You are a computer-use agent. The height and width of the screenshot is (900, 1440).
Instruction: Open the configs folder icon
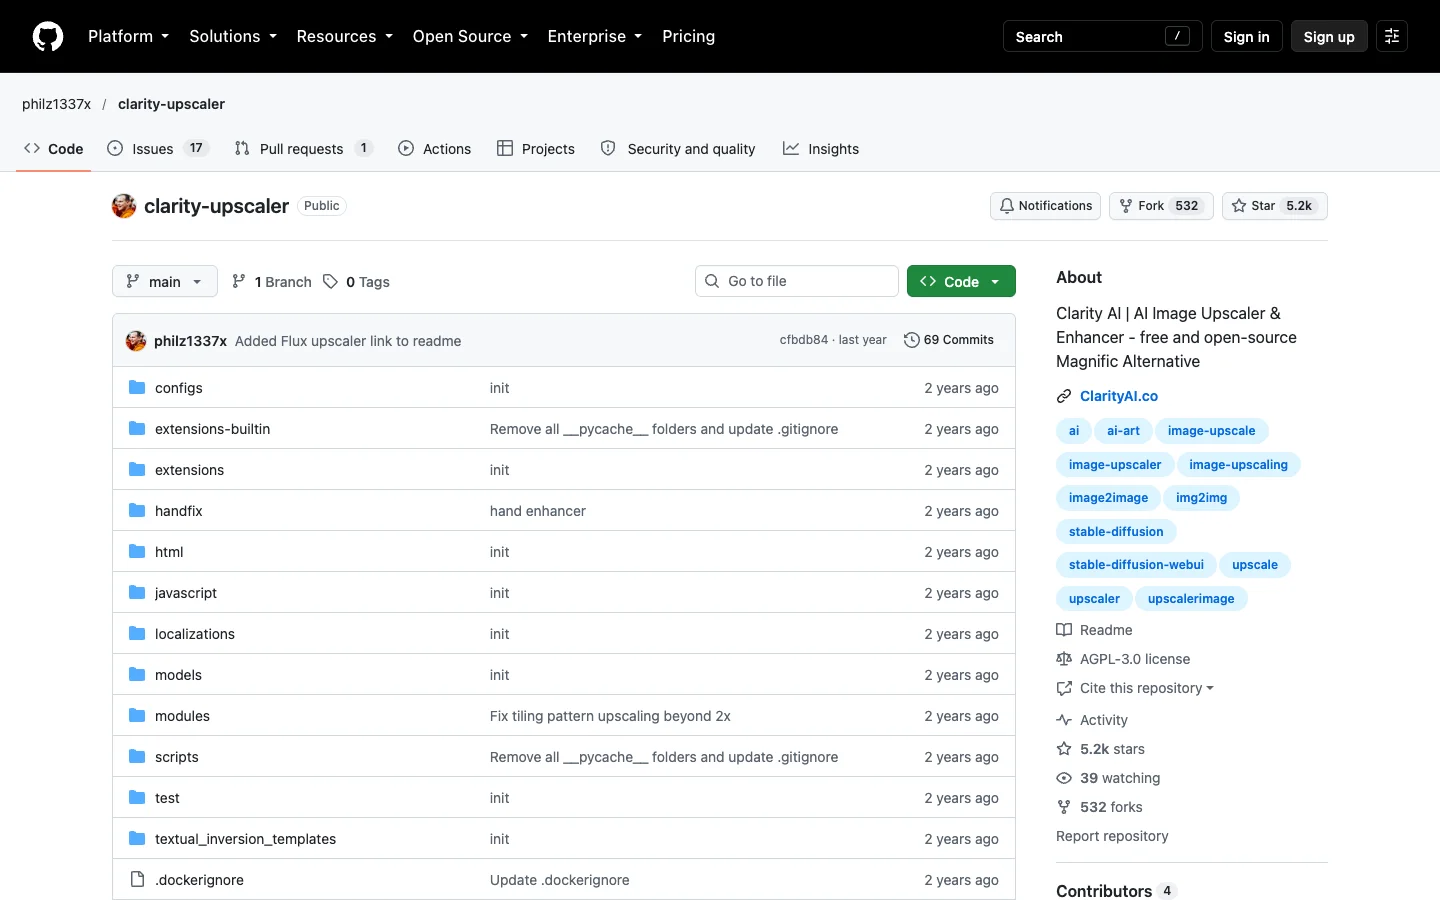[x=137, y=387]
